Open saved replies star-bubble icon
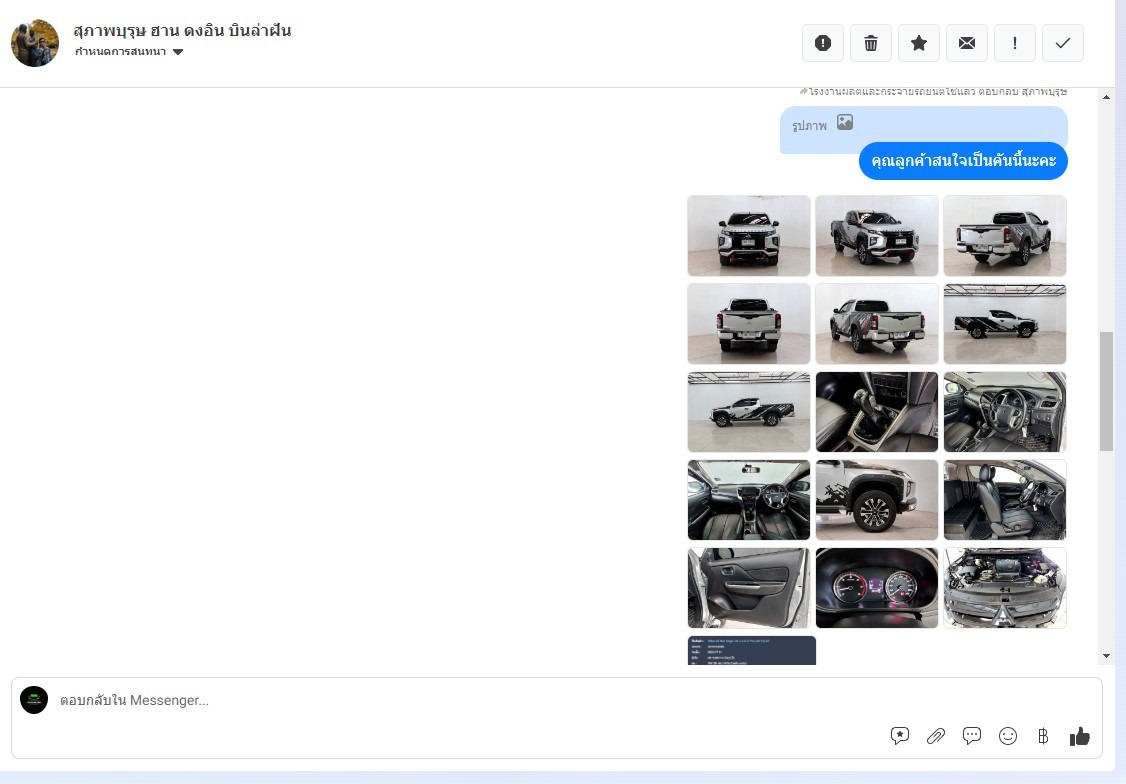This screenshot has height=784, width=1126. [x=900, y=736]
